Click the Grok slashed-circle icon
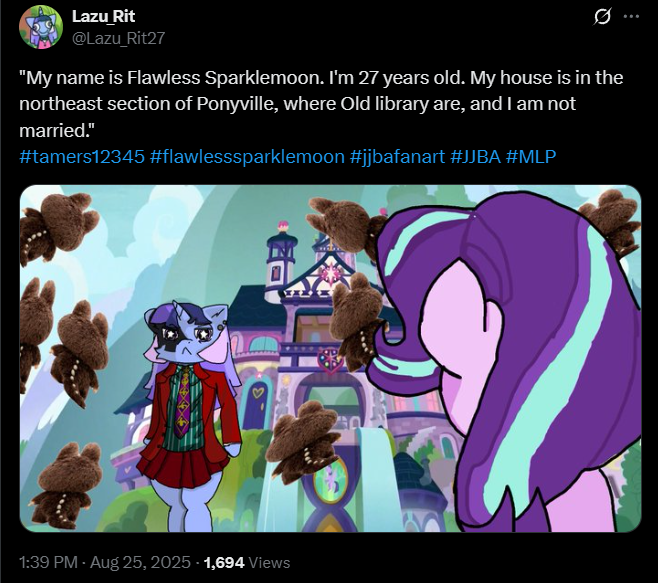The image size is (658, 583). (602, 17)
